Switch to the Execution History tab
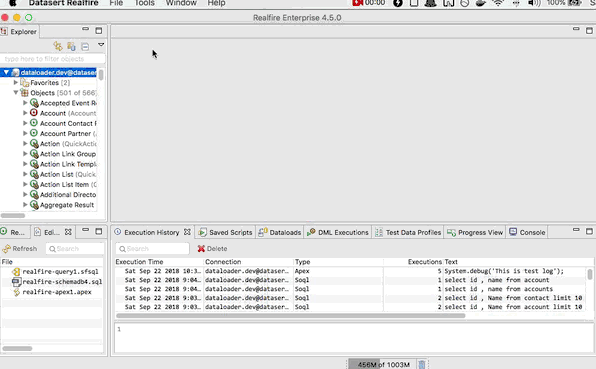 (151, 232)
